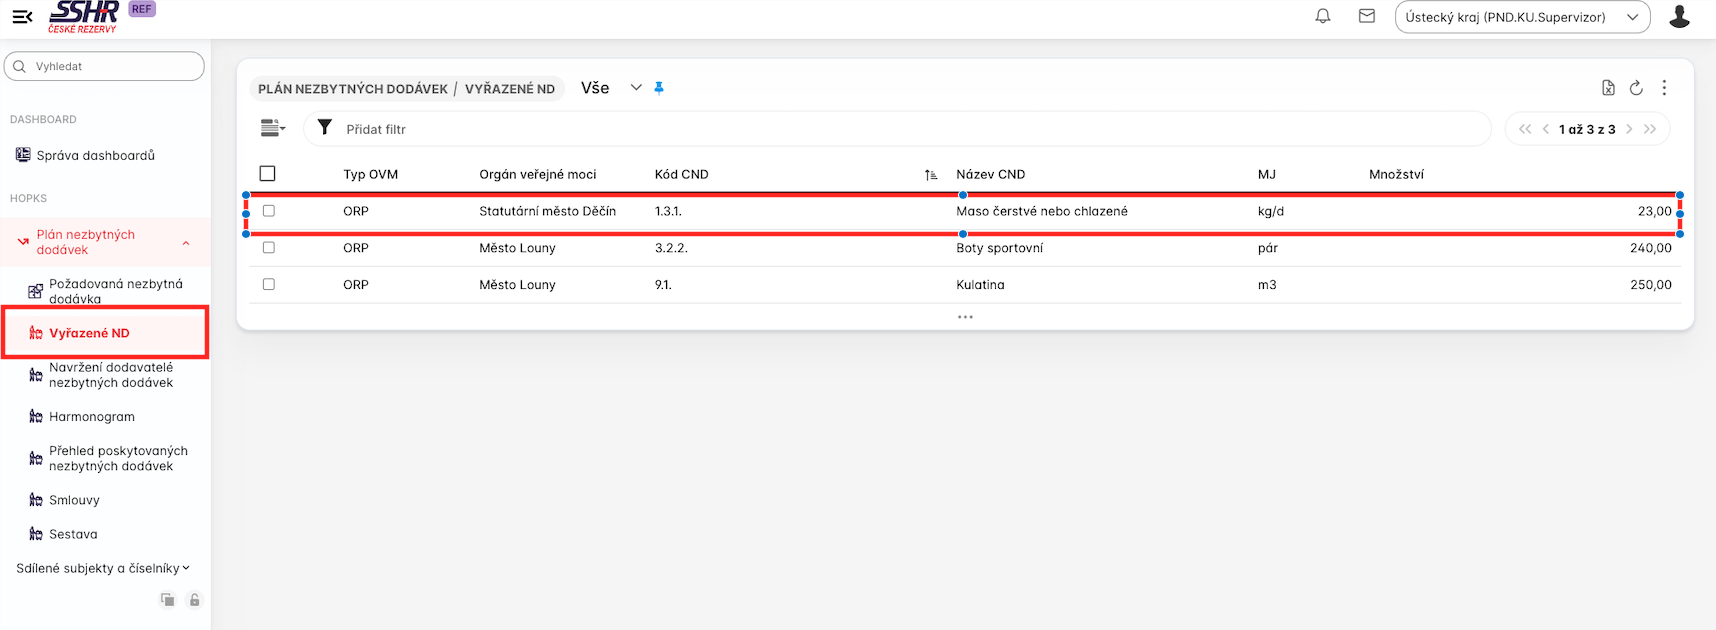Open the Ústecký kraj role dropdown
The image size is (1716, 630).
pos(1521,17)
